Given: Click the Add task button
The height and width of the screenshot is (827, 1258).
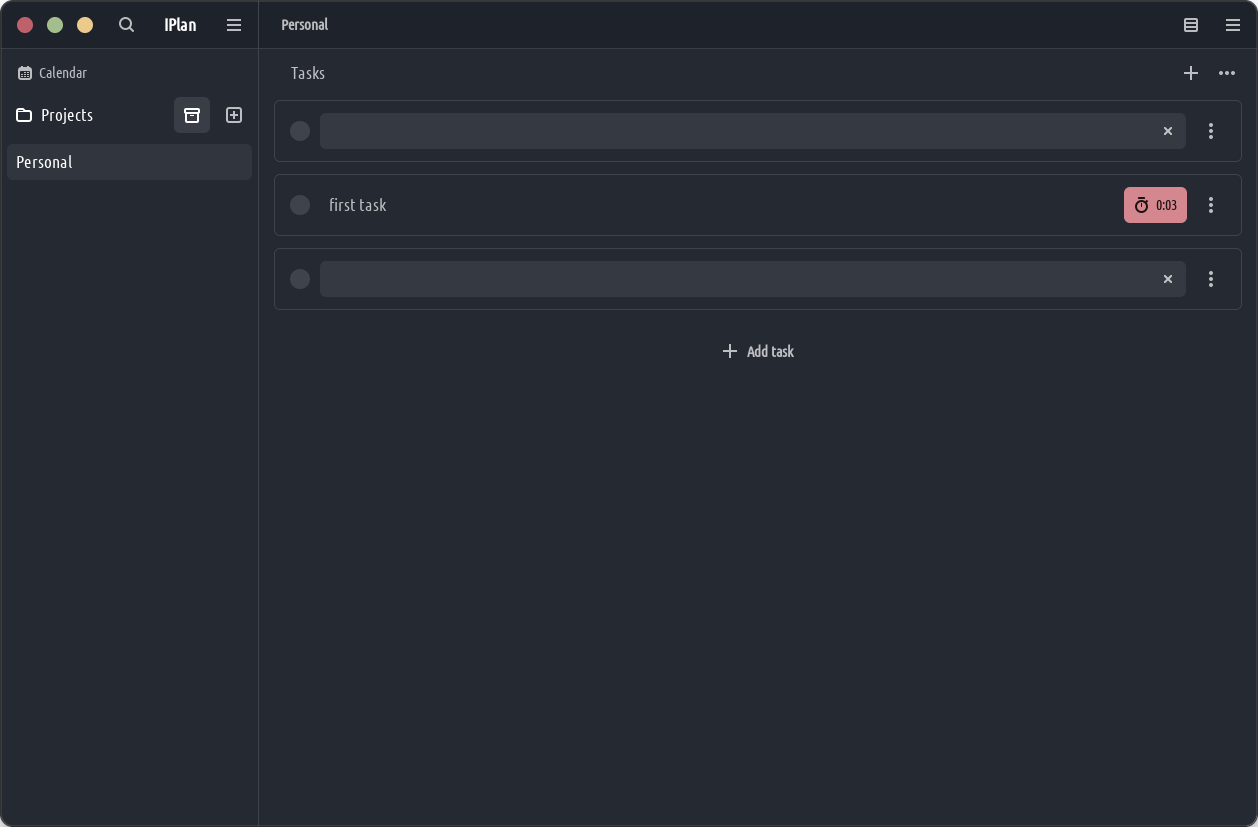Looking at the screenshot, I should coord(758,351).
